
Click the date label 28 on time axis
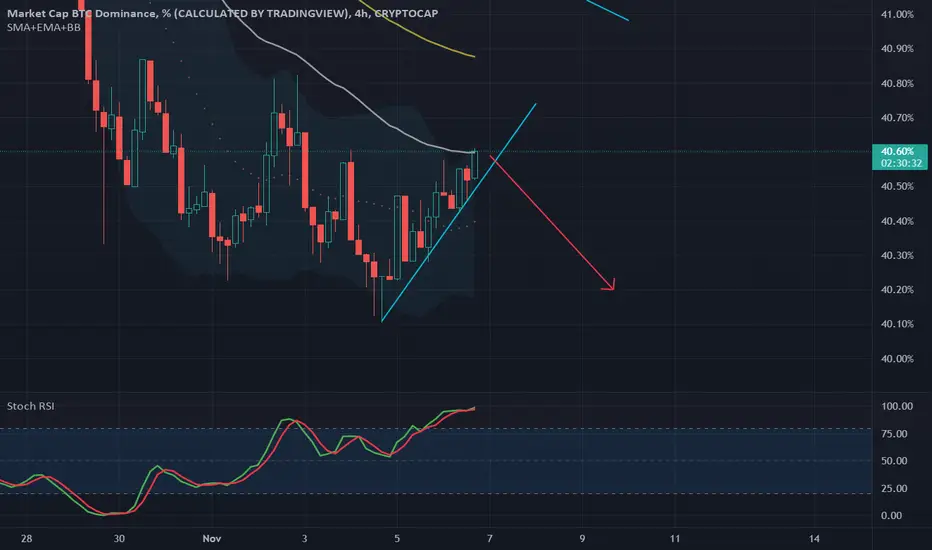click(26, 539)
